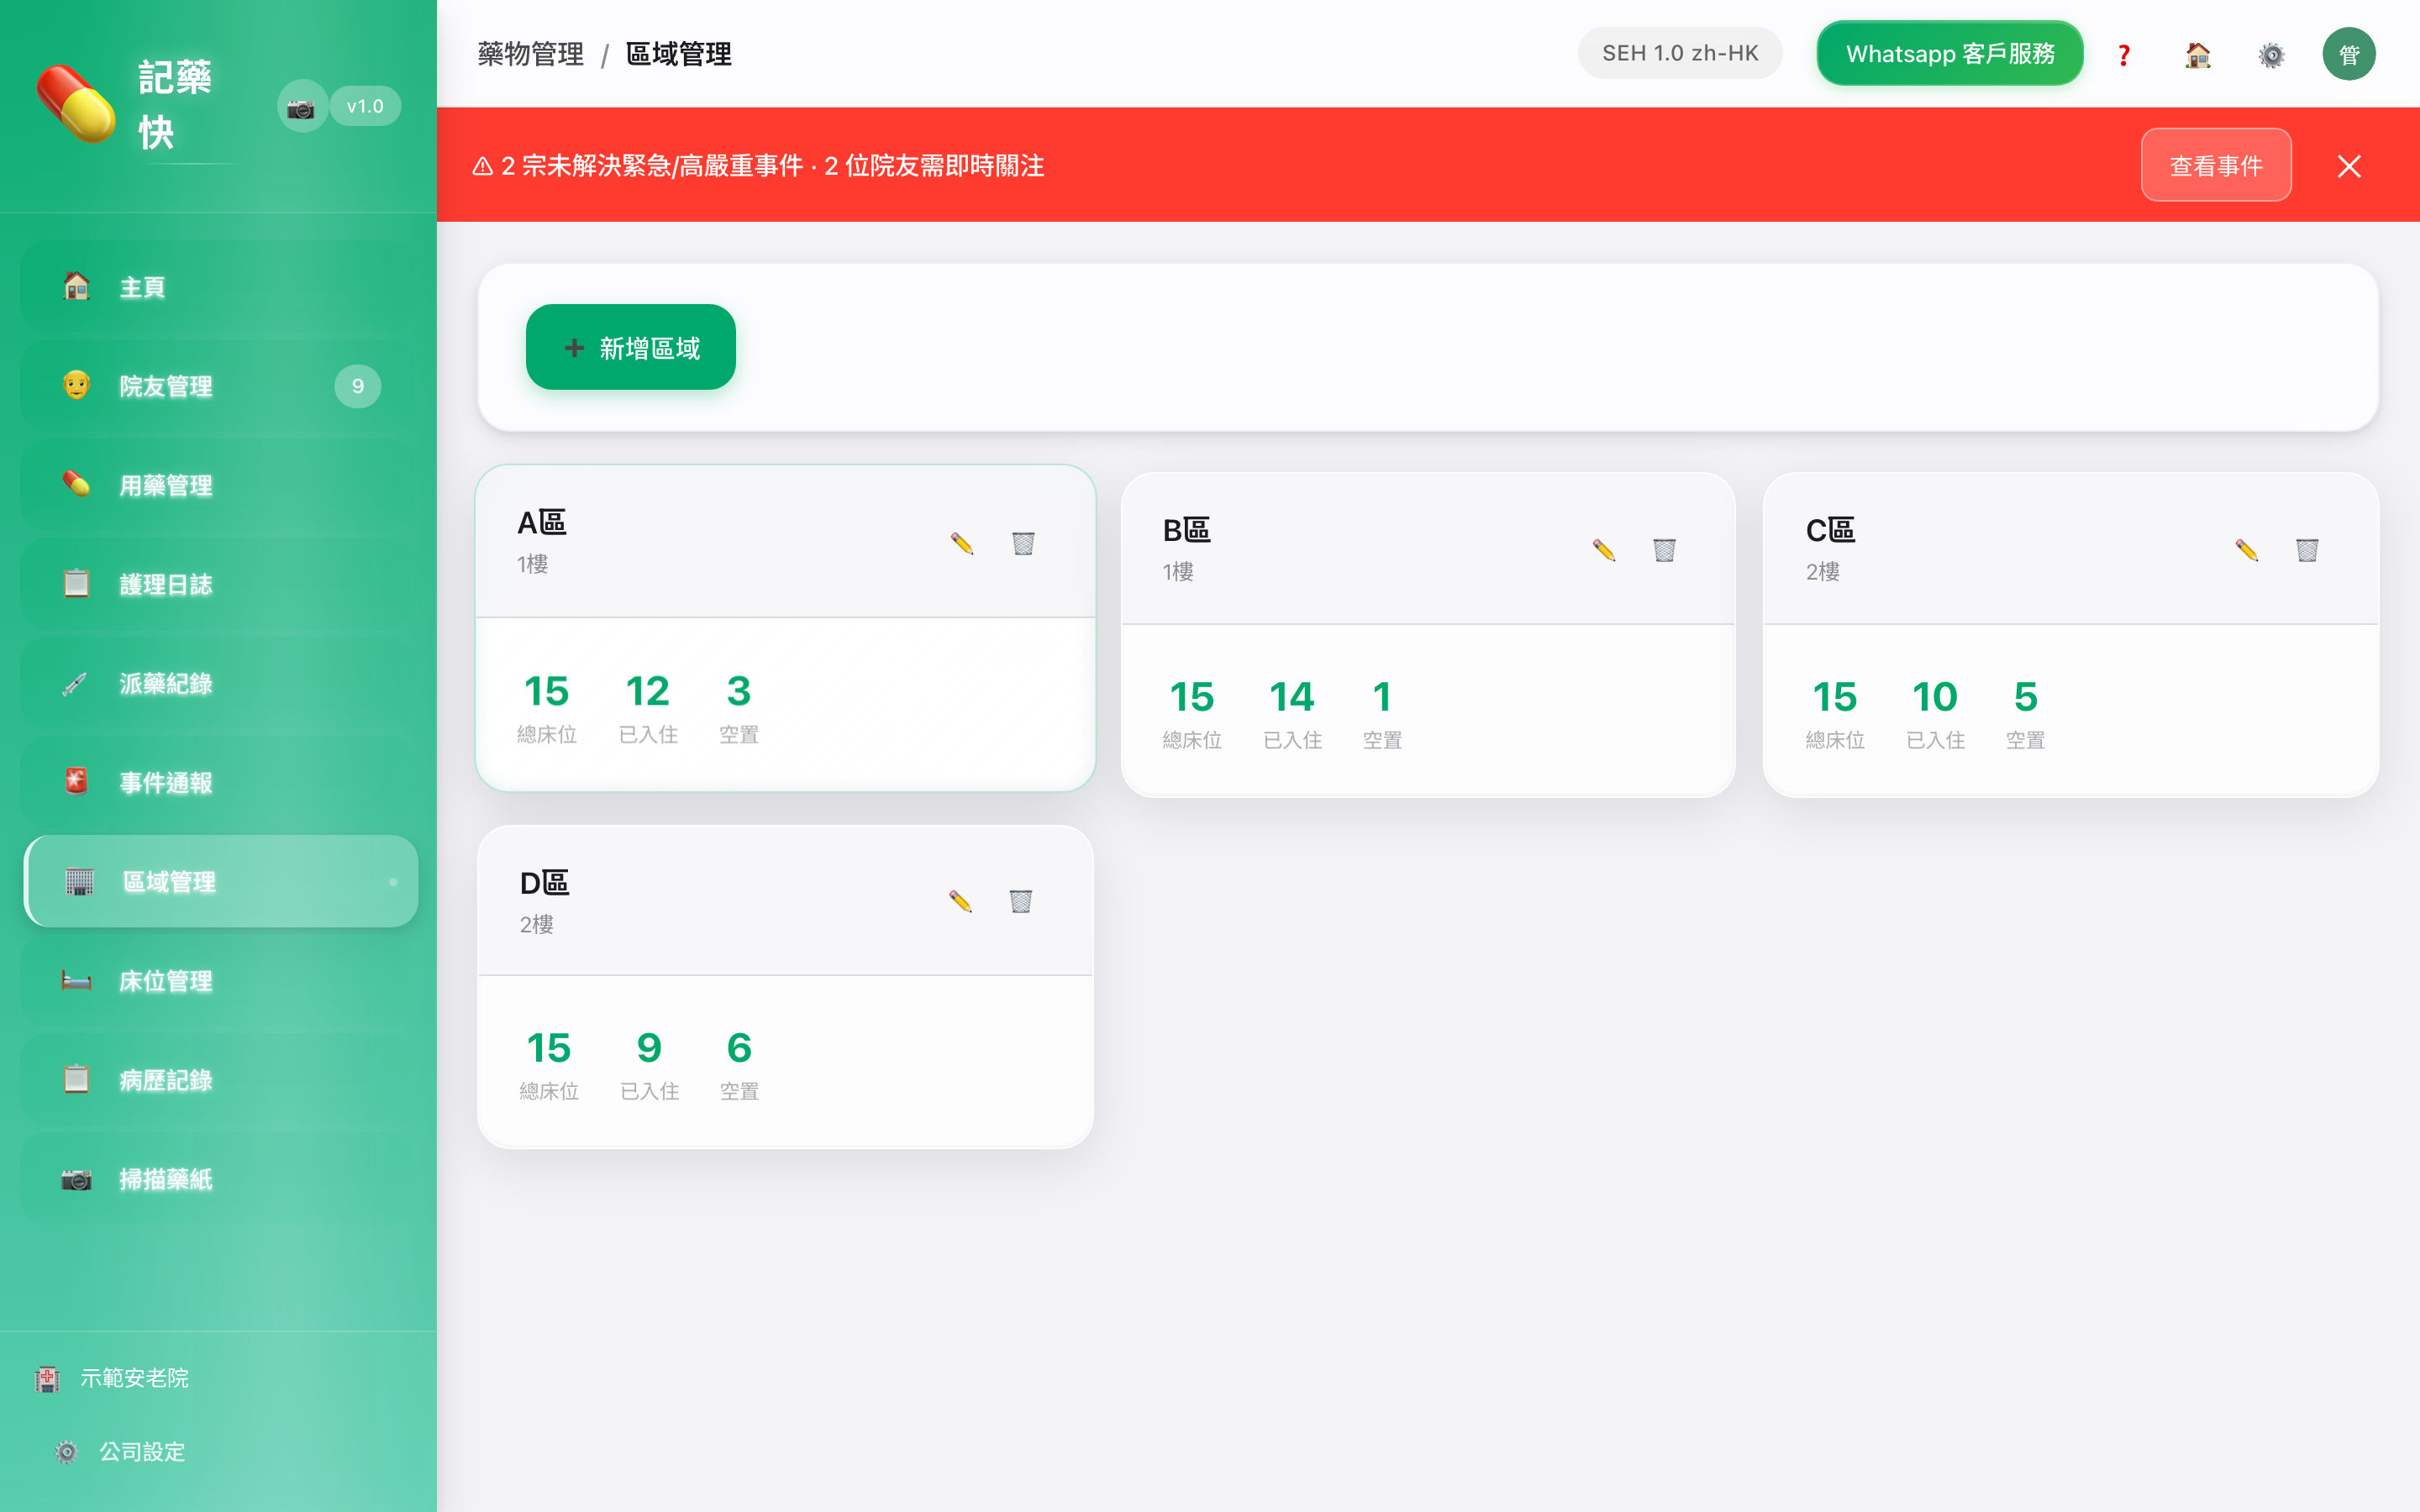Click 示範安老院 facility name
Viewport: 2420px width, 1512px height.
click(x=135, y=1378)
